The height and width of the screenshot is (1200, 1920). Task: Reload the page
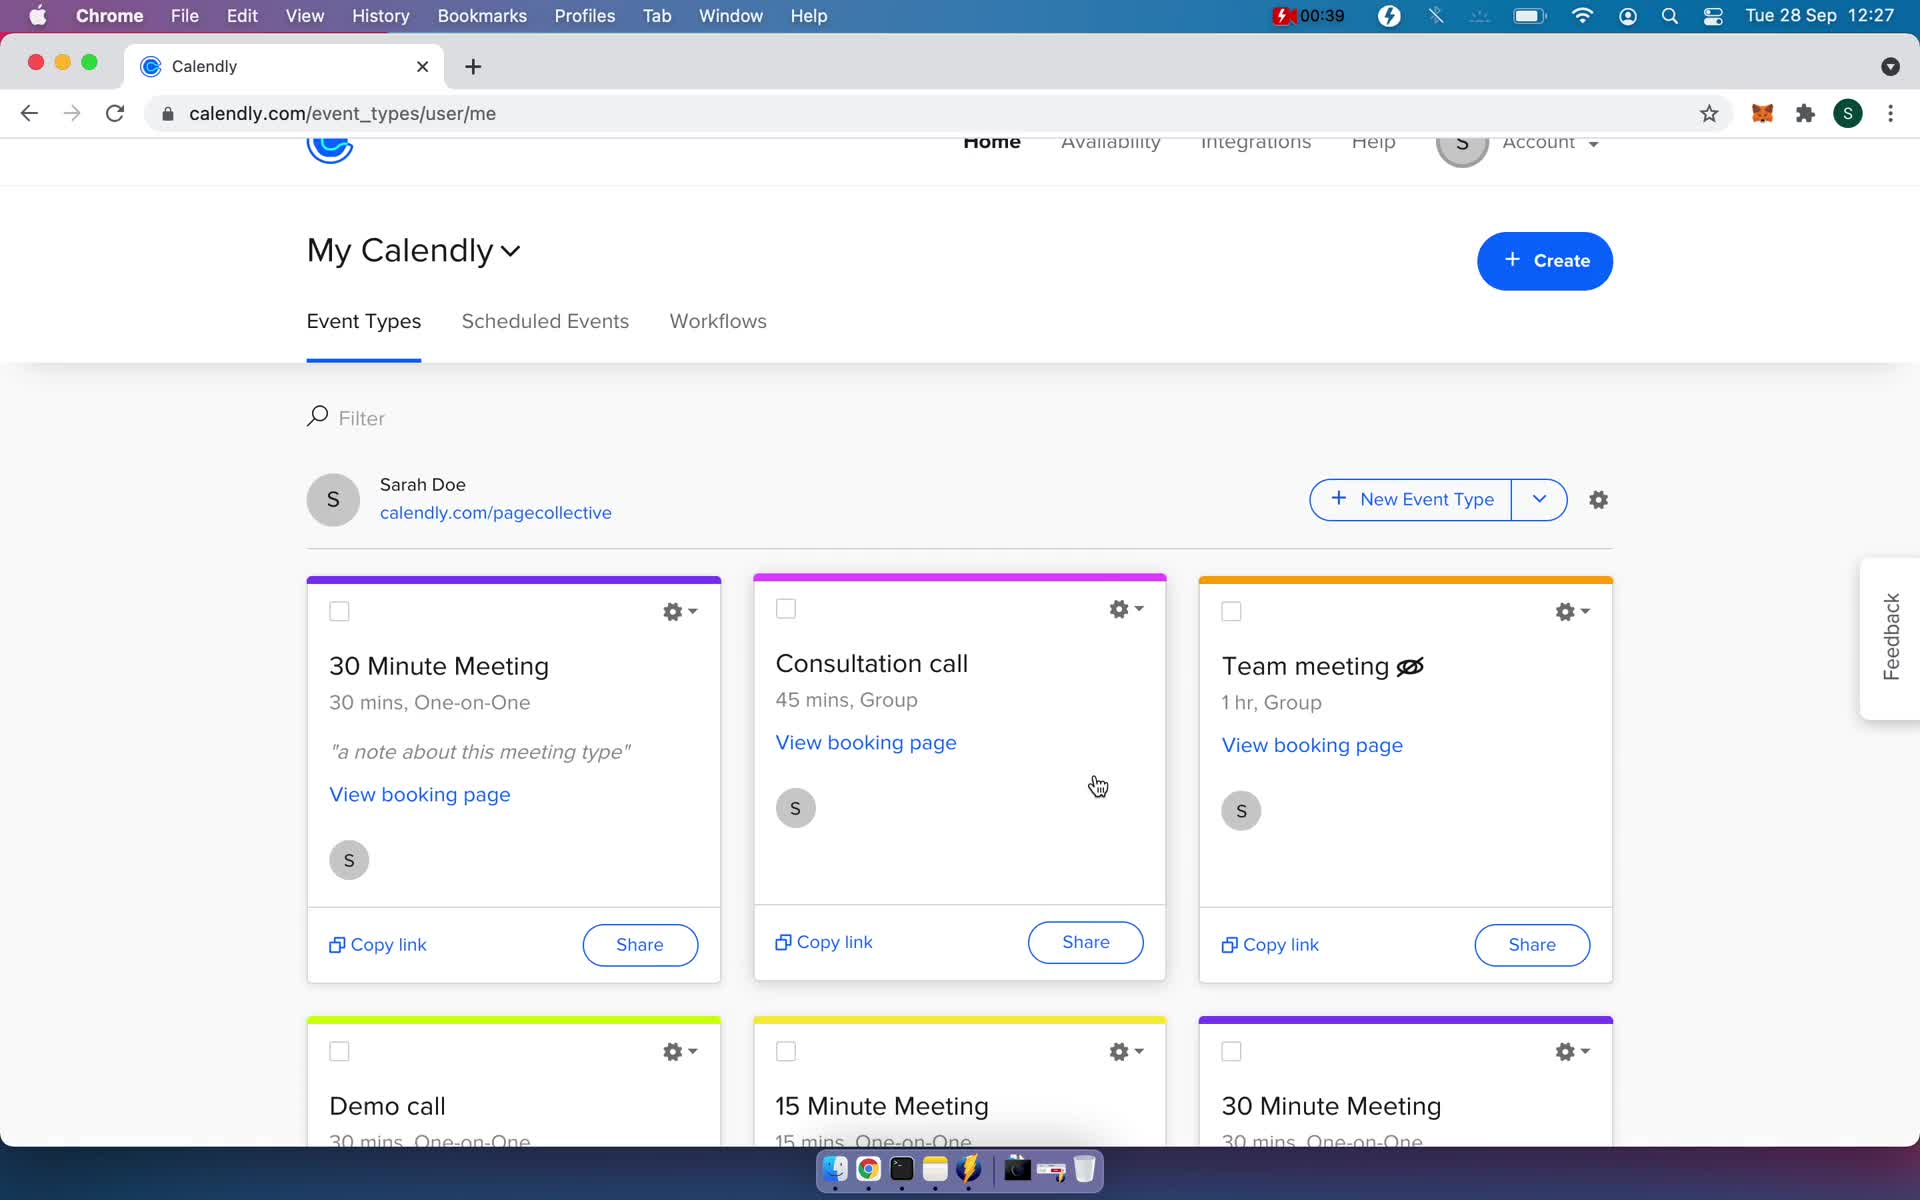[115, 114]
